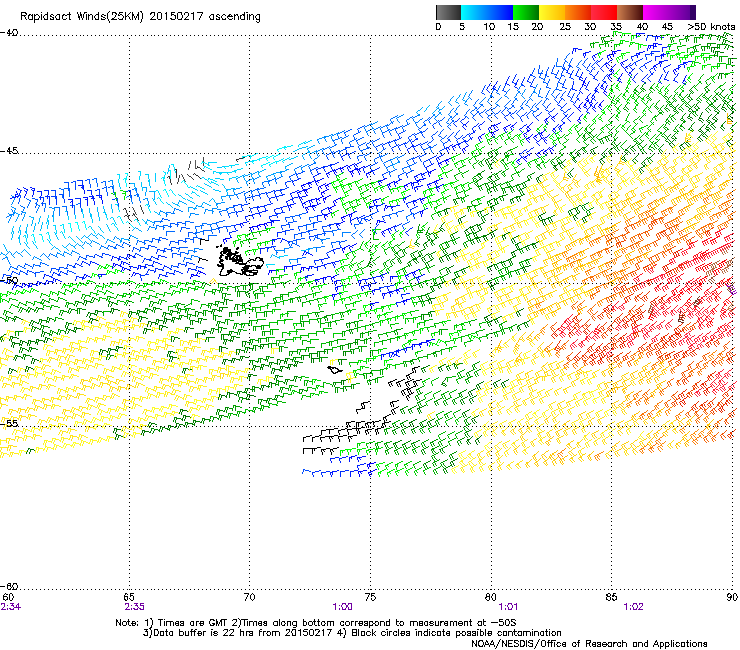Viewport: 740px width, 650px height.
Task: Click the brown 35-40 knots legend segment
Action: coord(630,12)
